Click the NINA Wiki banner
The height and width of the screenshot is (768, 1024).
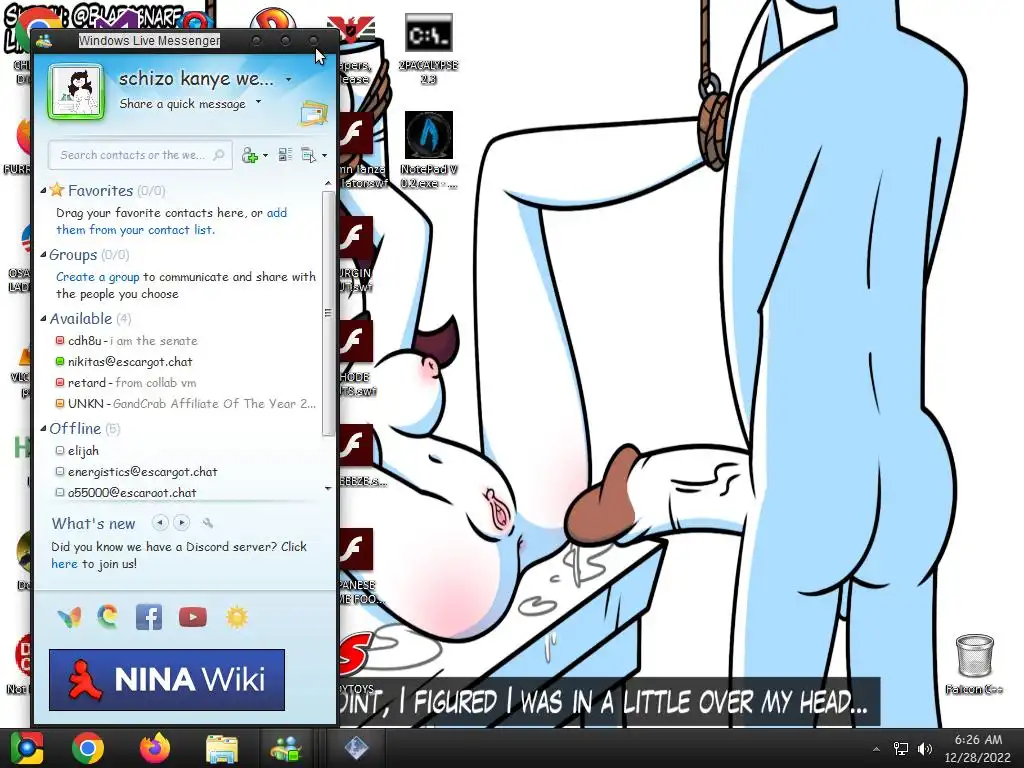(x=167, y=680)
